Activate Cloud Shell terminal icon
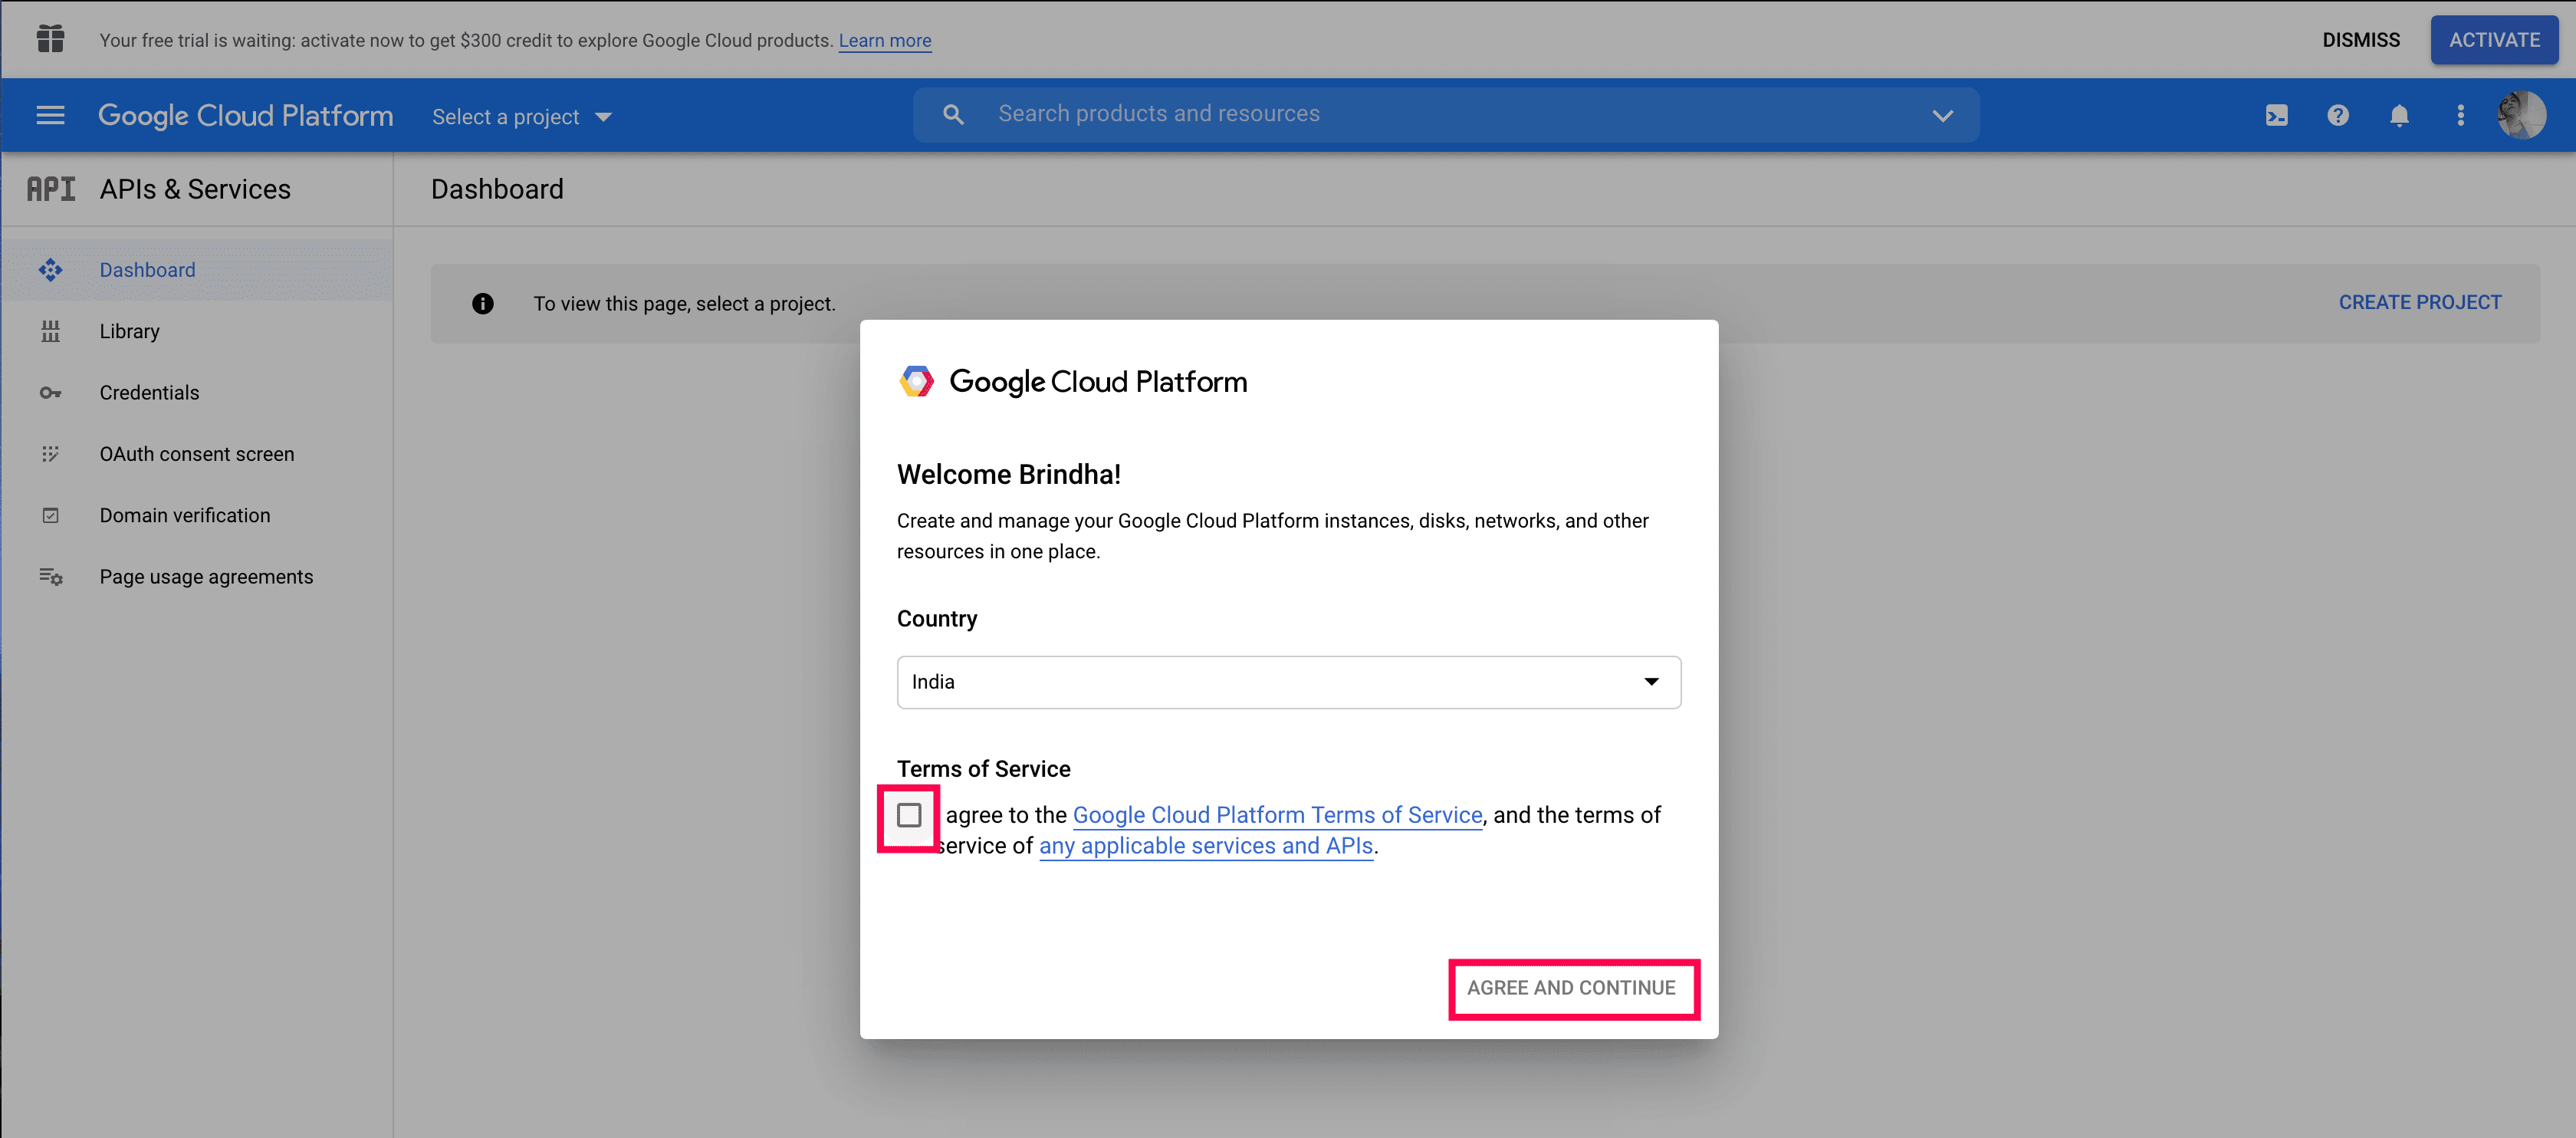 2276,115
